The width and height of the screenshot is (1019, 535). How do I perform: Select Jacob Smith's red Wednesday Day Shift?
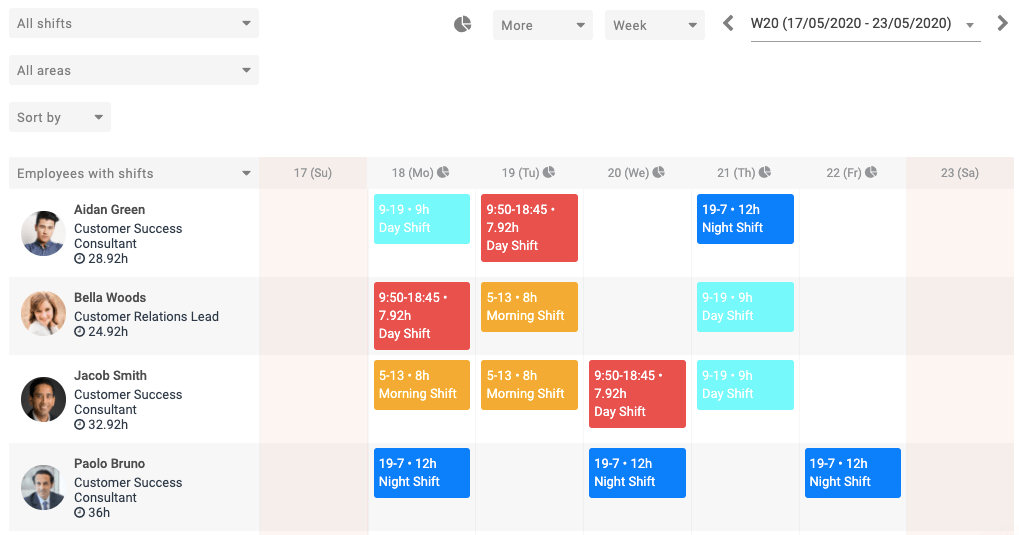coord(637,393)
